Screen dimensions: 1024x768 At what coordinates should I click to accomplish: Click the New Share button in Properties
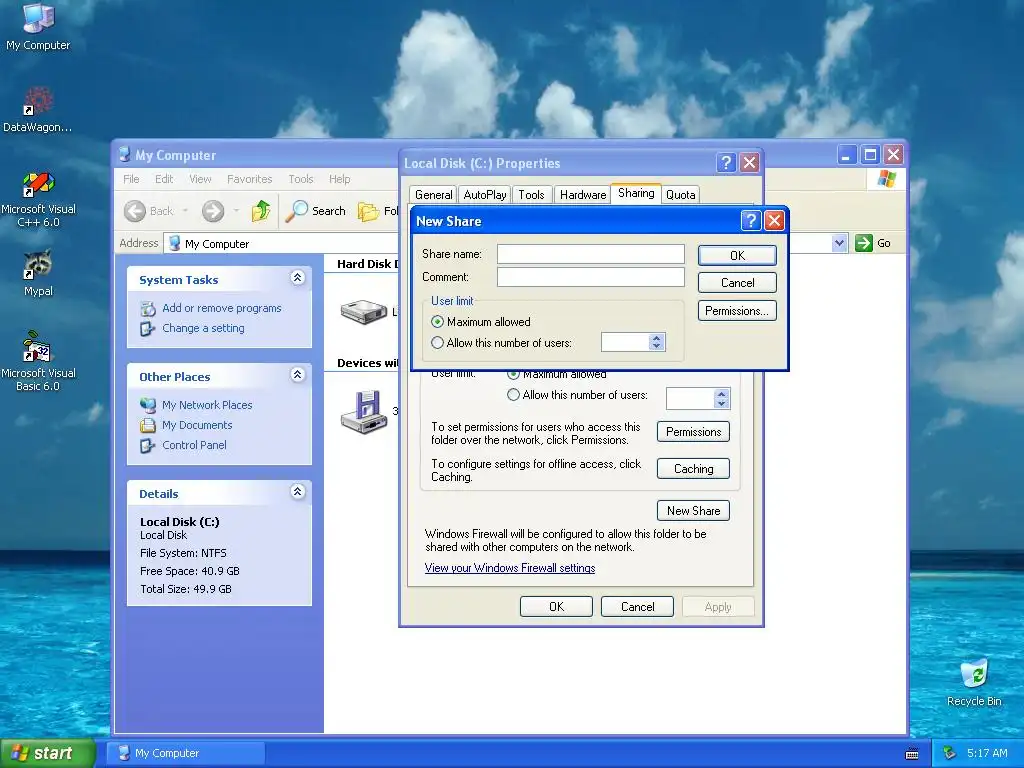[x=693, y=511]
